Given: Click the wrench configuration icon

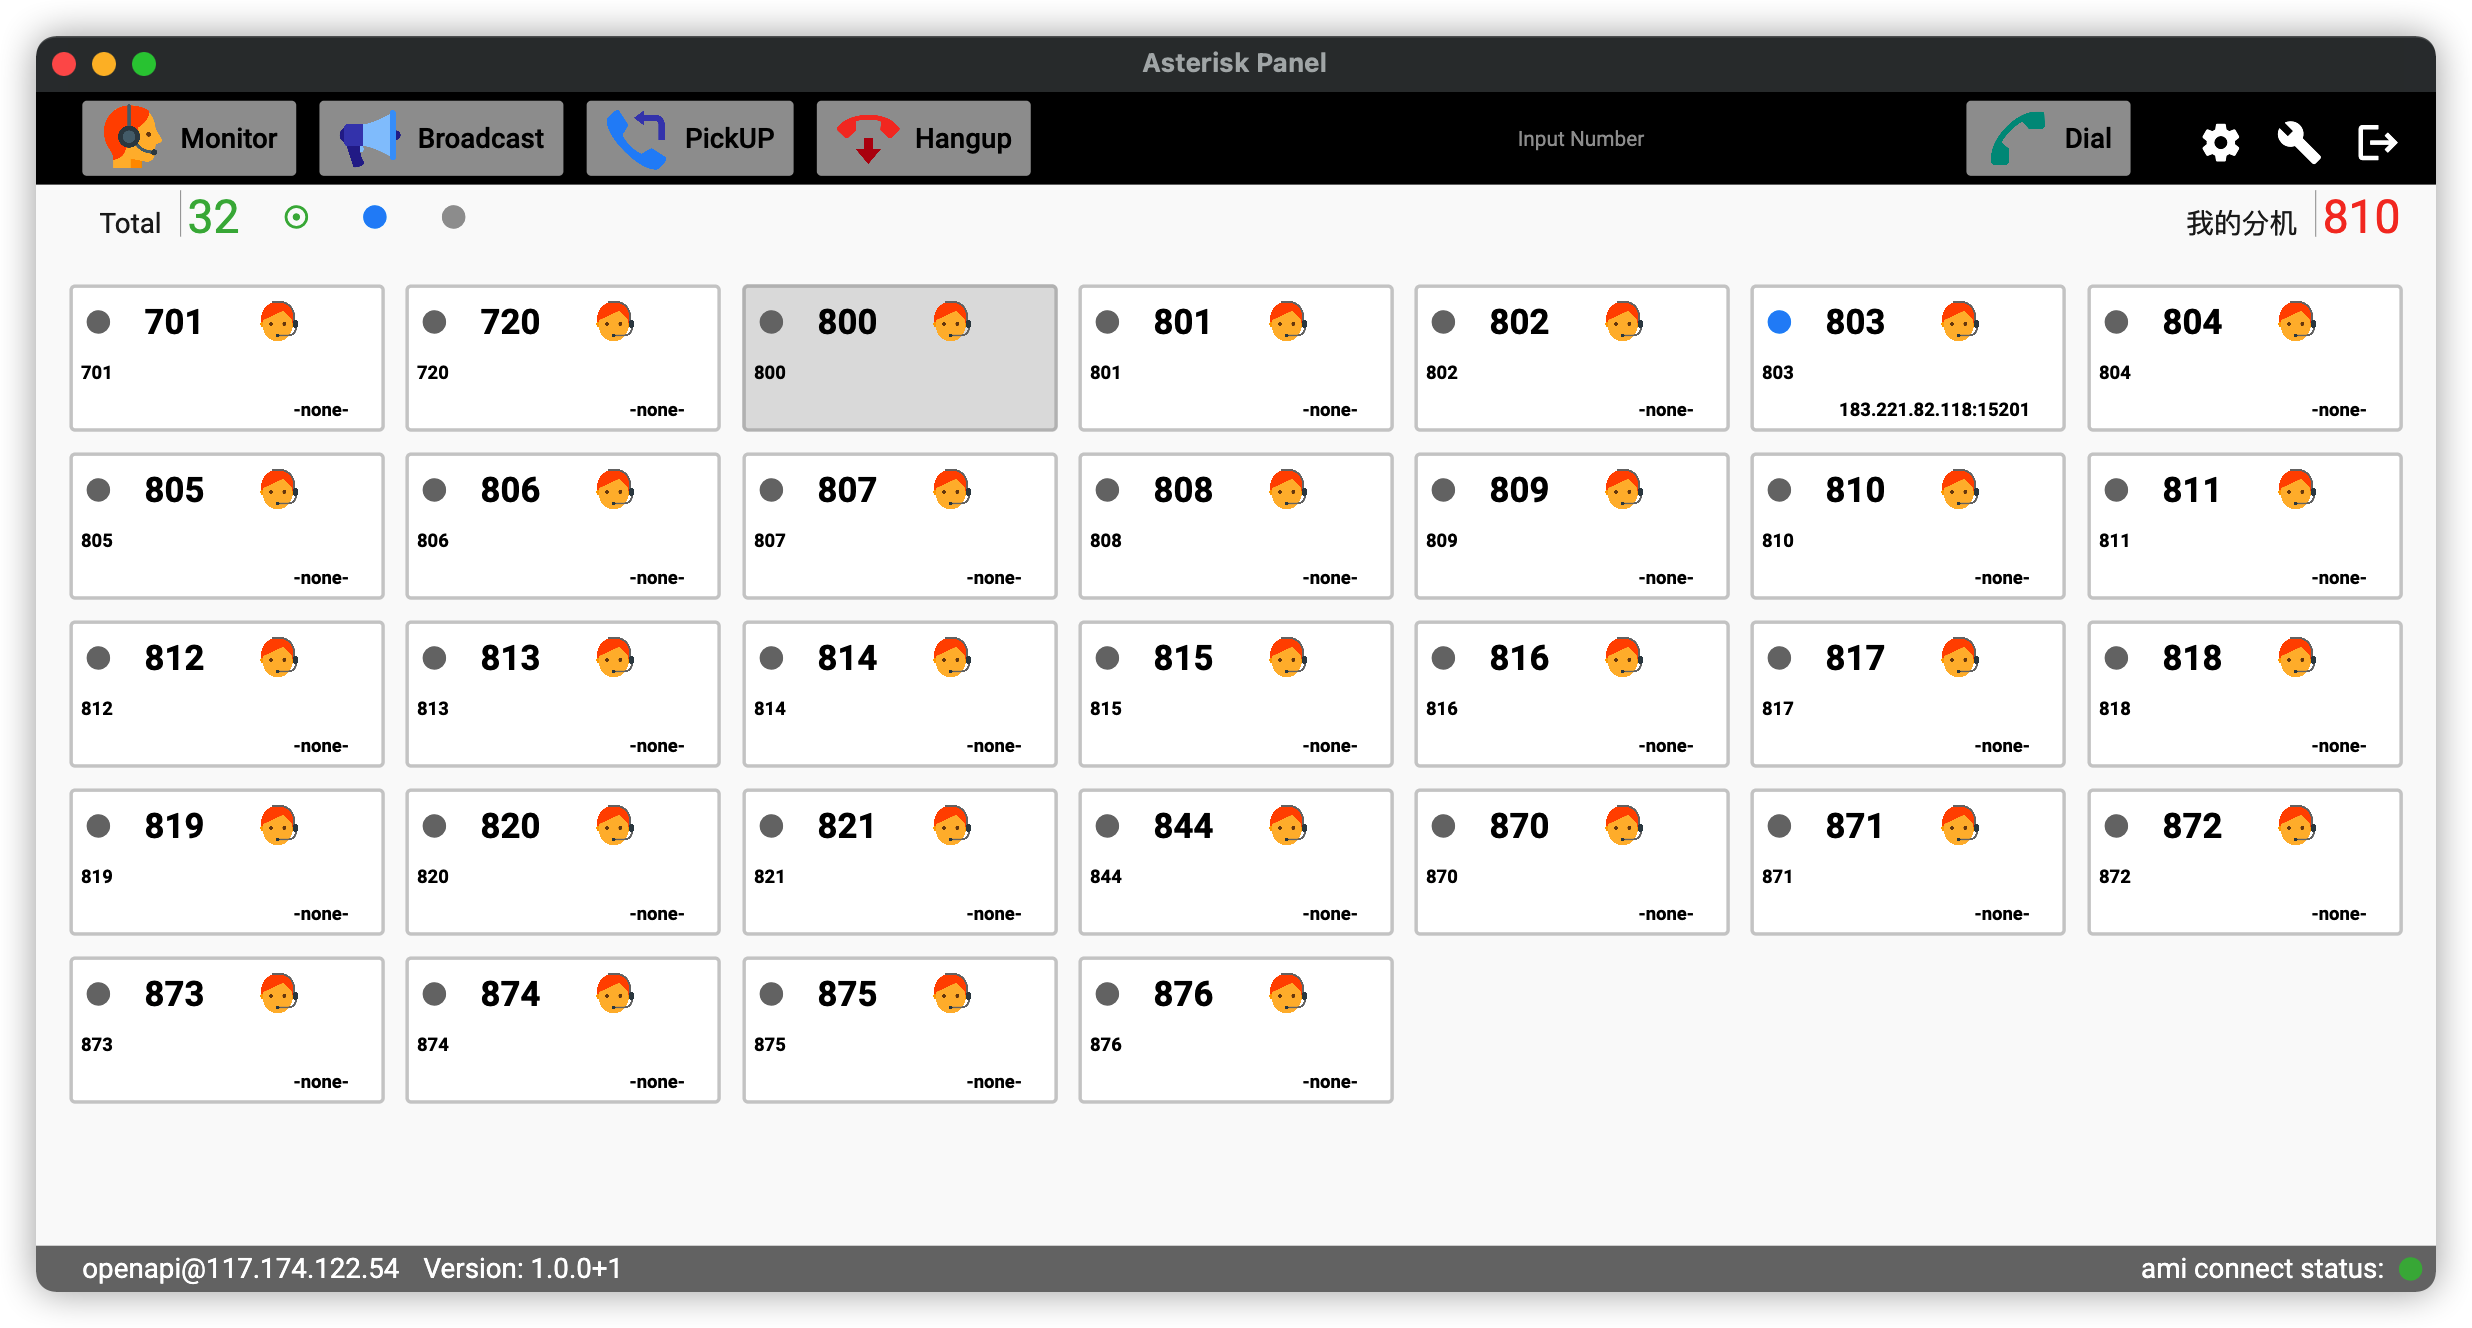Looking at the screenshot, I should point(2298,142).
